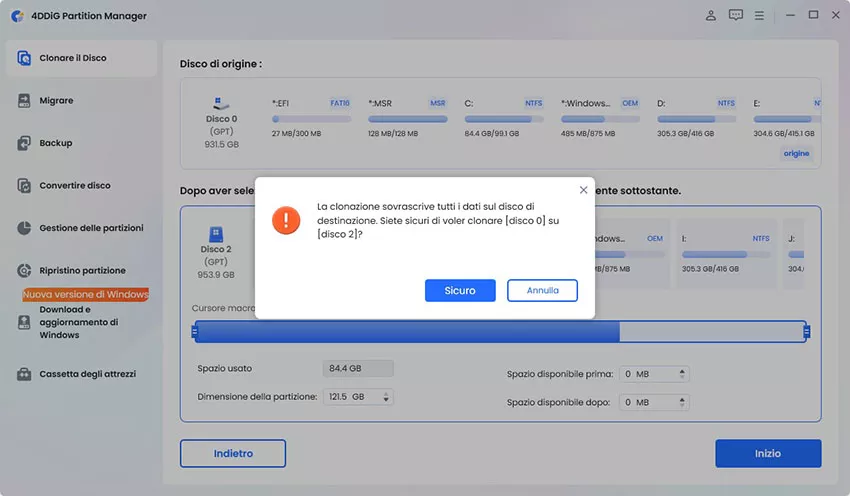Select the I: partition on Disco 2

tap(726, 254)
